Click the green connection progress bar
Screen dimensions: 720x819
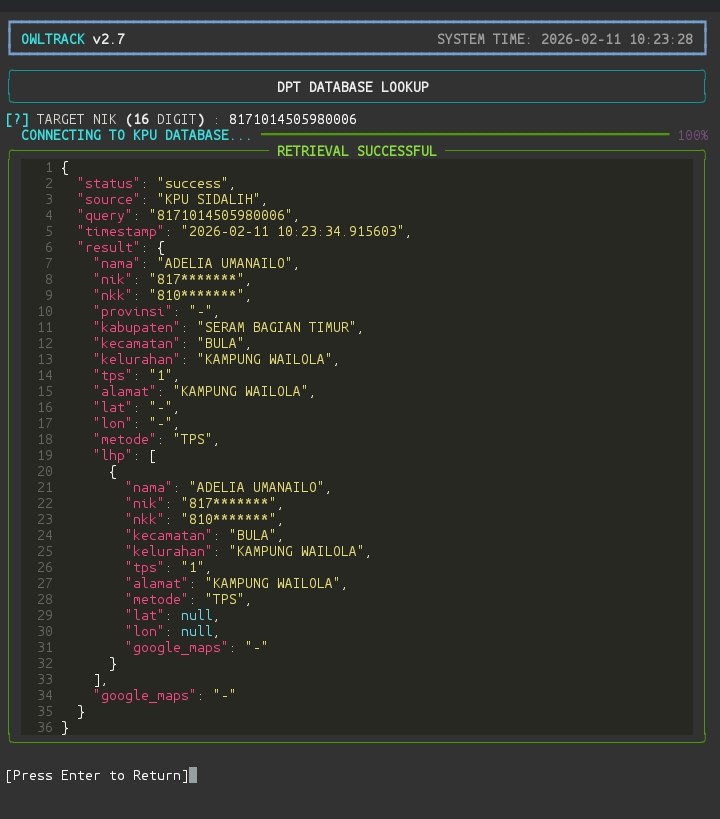coord(465,134)
